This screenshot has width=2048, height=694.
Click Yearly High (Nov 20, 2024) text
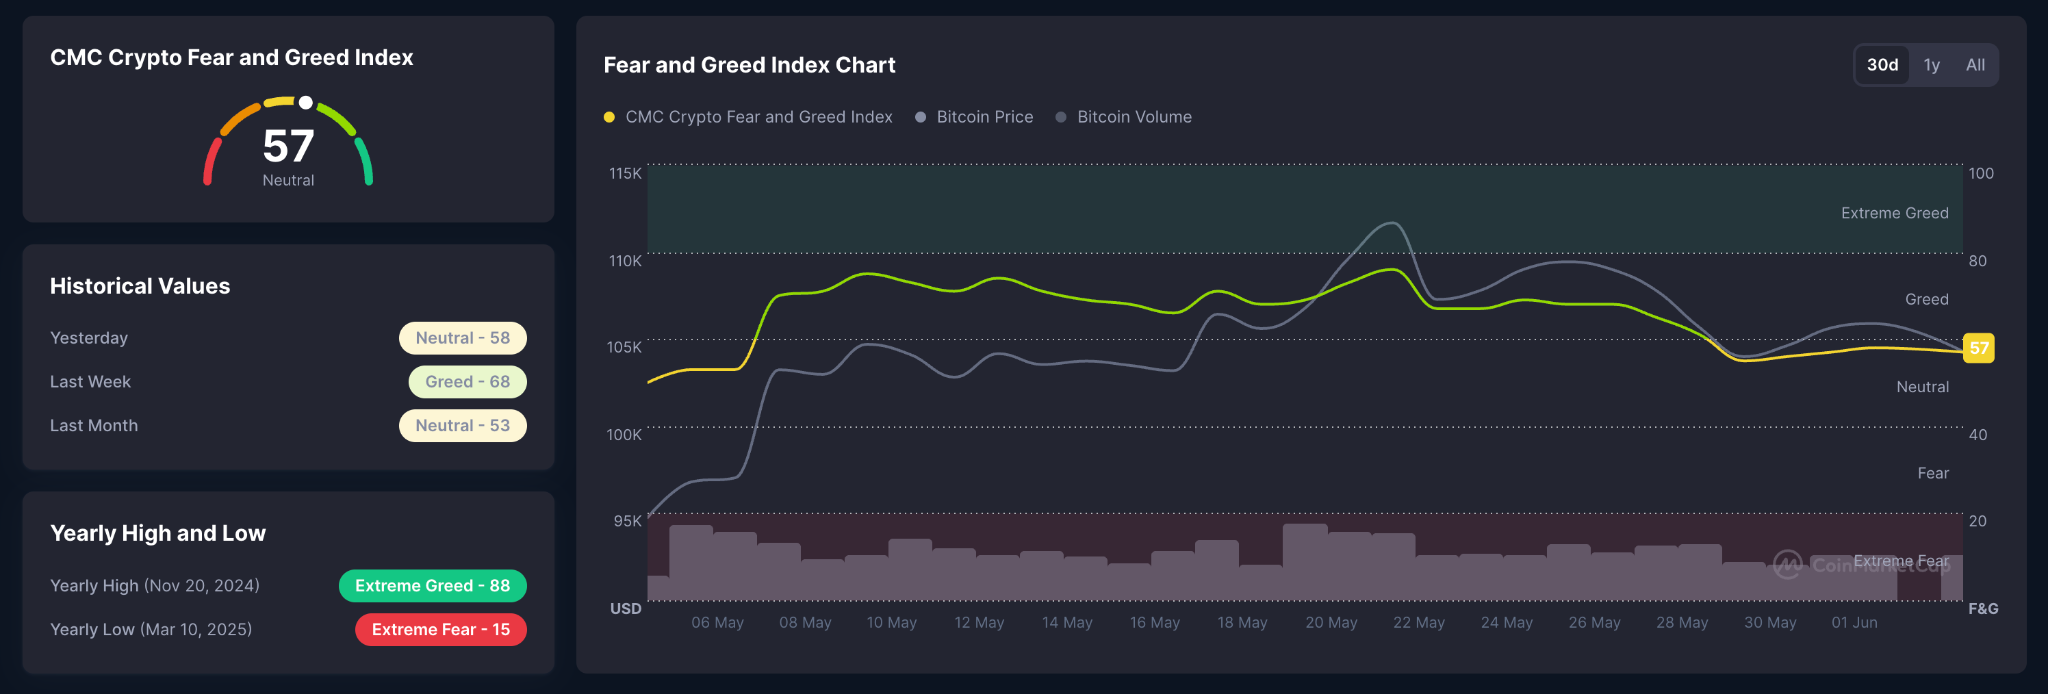[x=155, y=586]
